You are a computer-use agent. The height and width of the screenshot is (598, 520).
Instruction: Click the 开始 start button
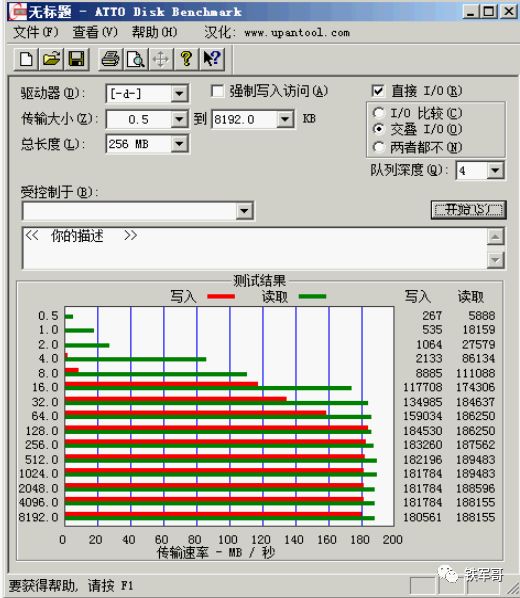468,210
